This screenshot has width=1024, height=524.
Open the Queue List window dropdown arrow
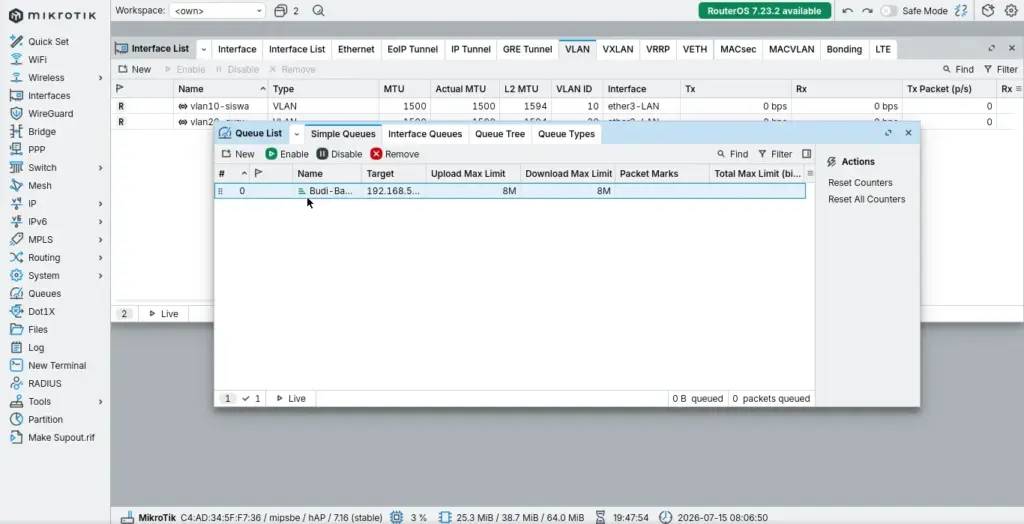coord(296,133)
